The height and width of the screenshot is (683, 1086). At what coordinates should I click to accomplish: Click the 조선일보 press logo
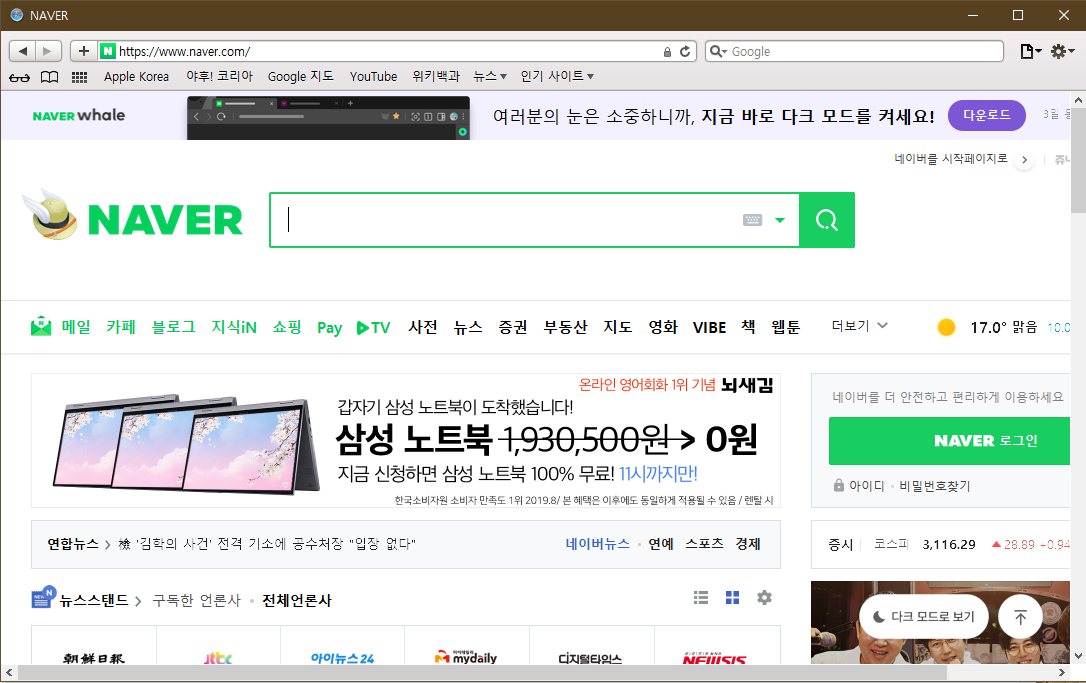(94, 659)
